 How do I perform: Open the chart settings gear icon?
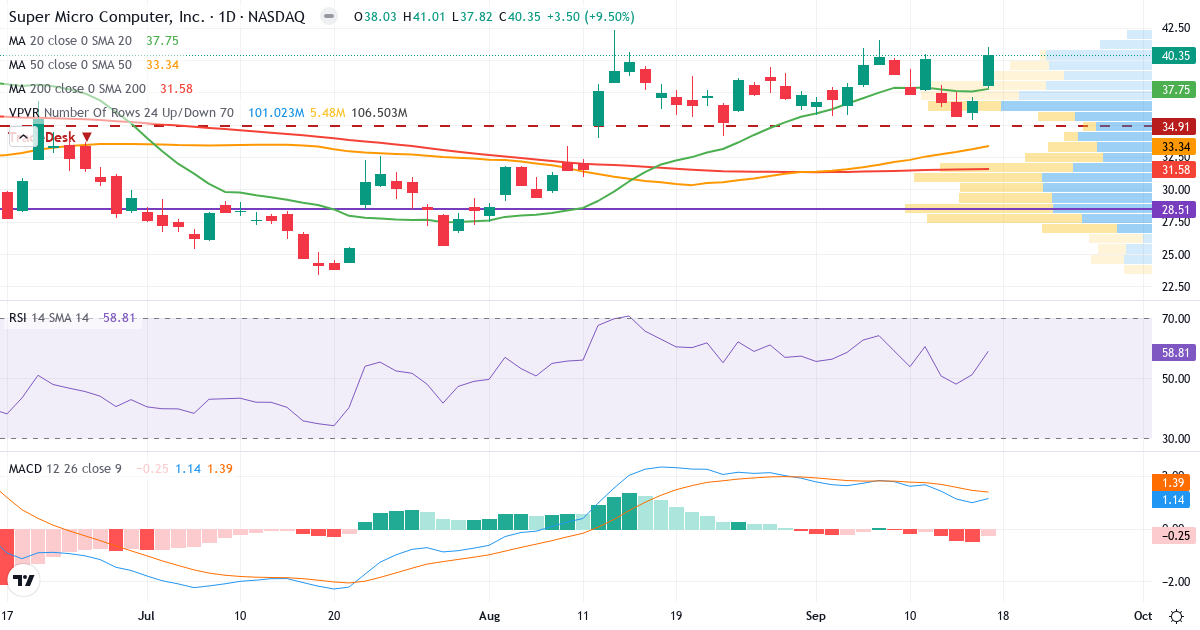point(1175,614)
